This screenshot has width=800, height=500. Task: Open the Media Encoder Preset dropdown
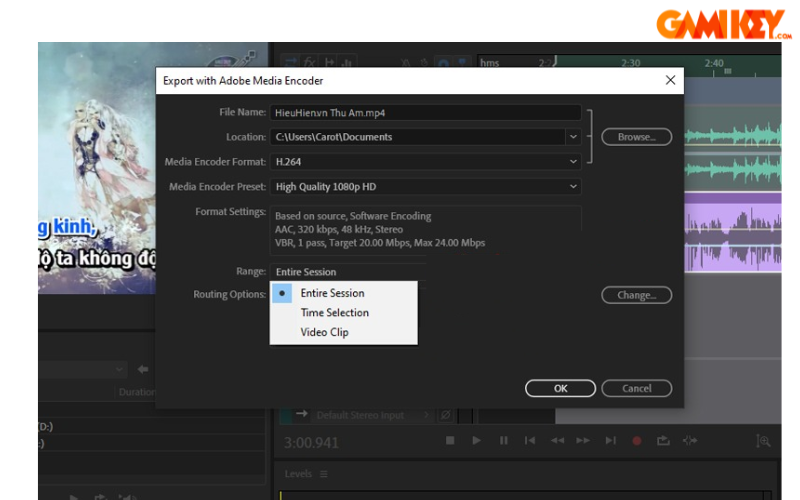[x=425, y=187]
